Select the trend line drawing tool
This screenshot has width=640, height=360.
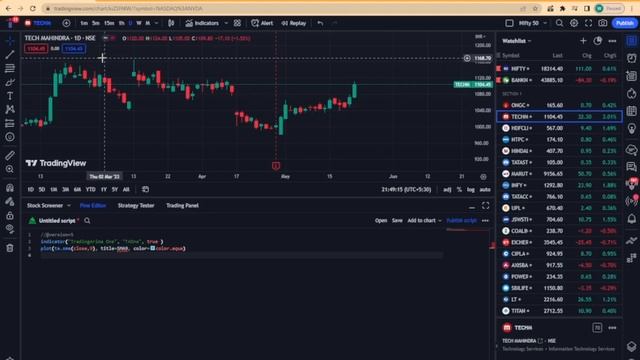[x=10, y=54]
